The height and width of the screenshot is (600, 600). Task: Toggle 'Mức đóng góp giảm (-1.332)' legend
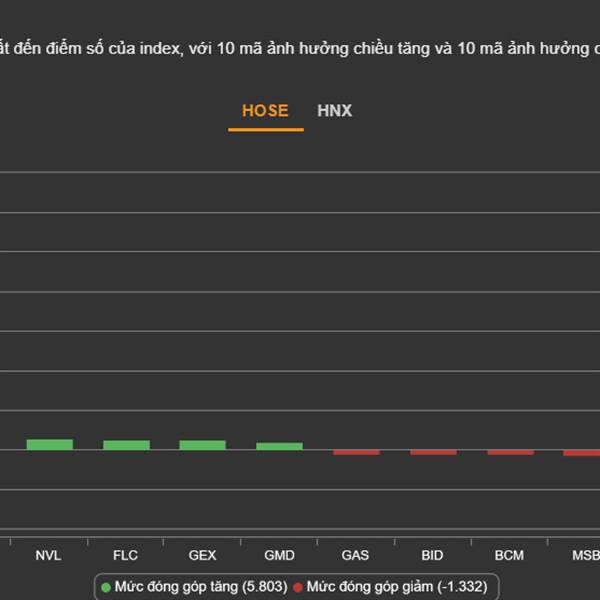390,587
